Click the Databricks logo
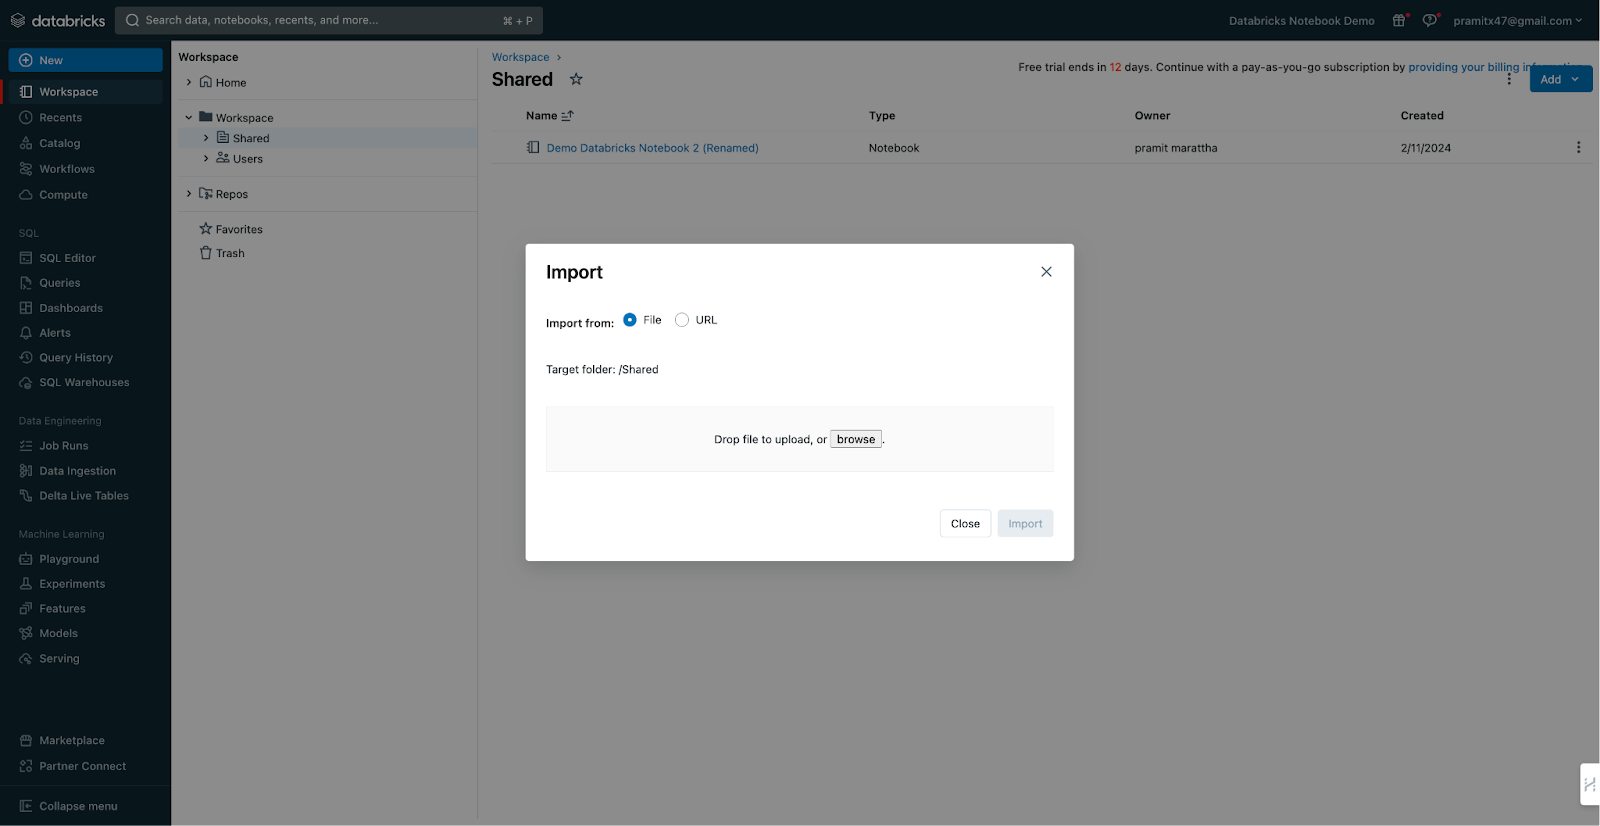Viewport: 1600px width, 826px height. (x=57, y=20)
